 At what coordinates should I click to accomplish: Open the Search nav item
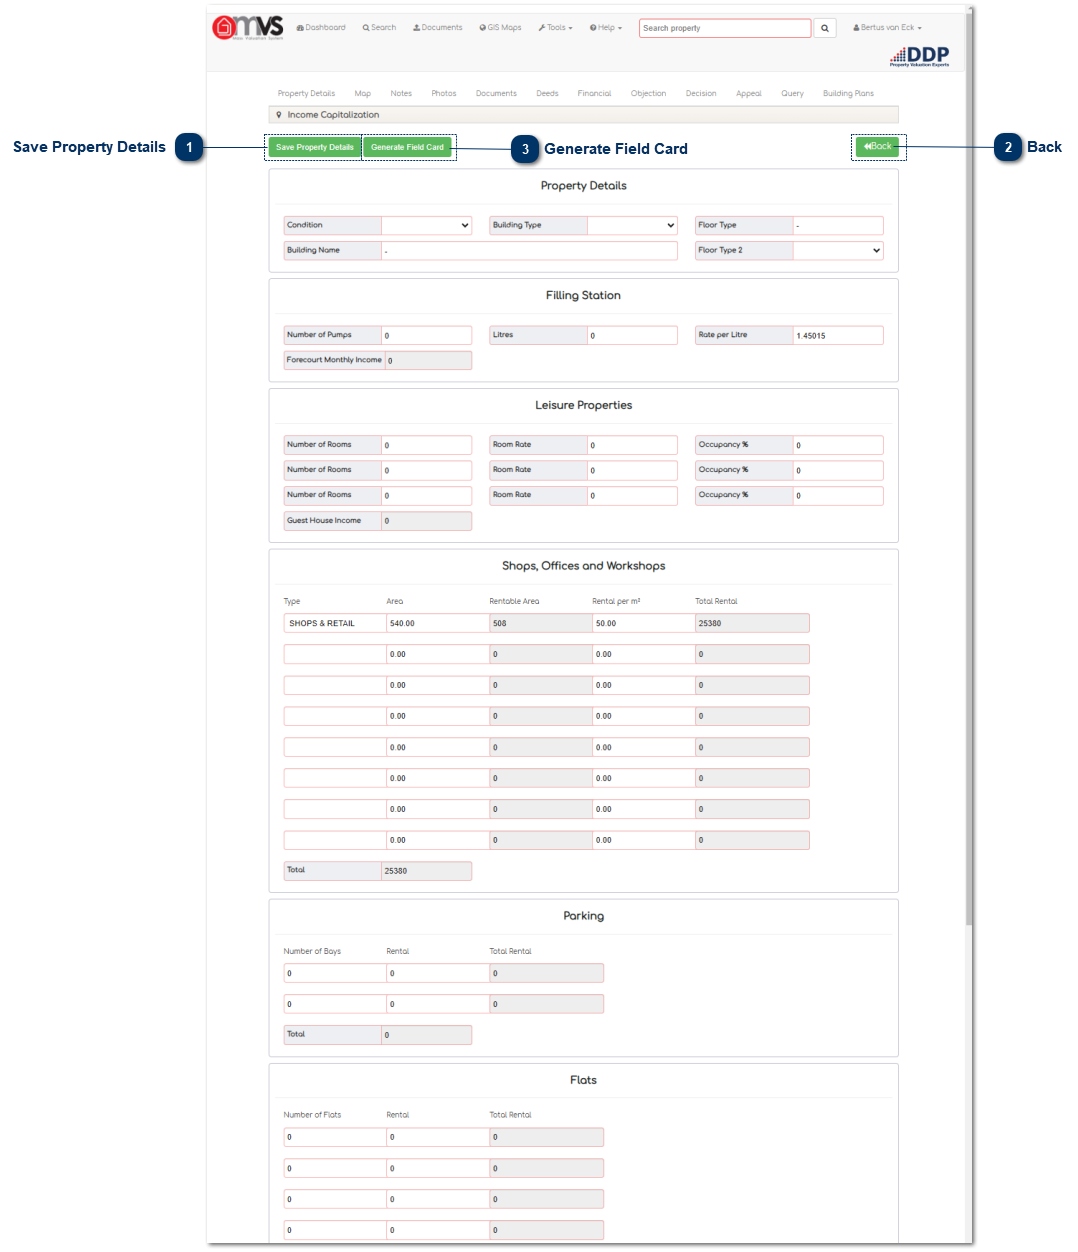point(379,28)
